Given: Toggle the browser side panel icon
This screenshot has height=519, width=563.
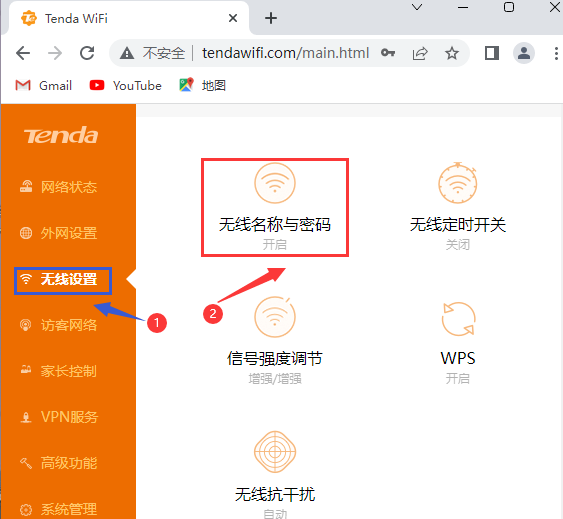Looking at the screenshot, I should tap(492, 53).
